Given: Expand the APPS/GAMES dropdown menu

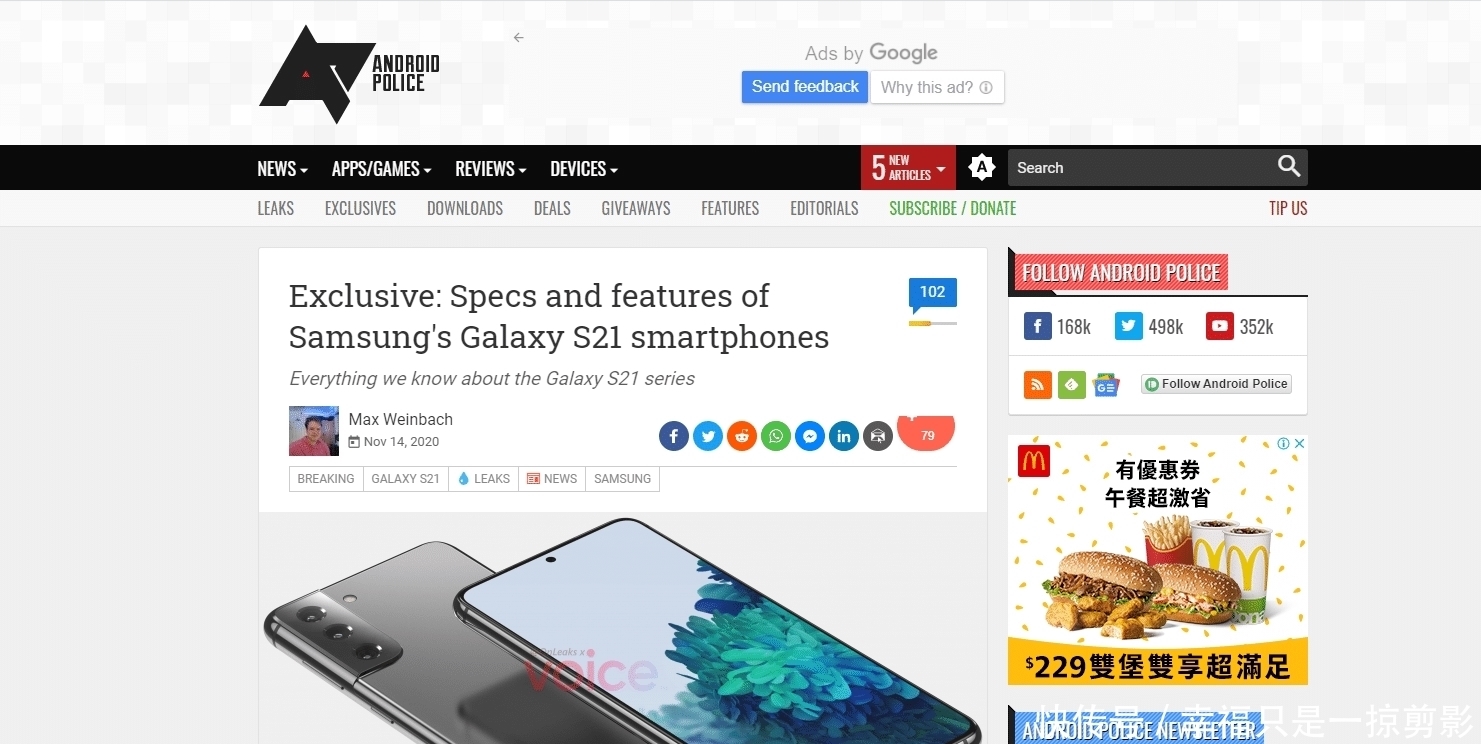Looking at the screenshot, I should tap(381, 169).
